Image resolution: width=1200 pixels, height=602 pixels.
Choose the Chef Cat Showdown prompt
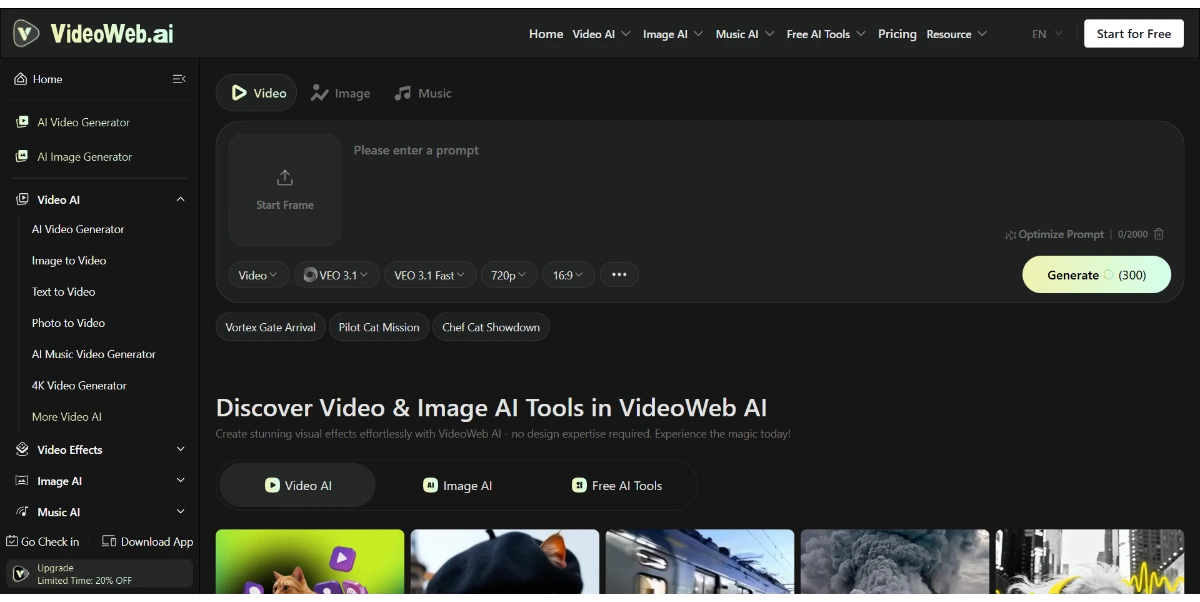[x=491, y=327]
